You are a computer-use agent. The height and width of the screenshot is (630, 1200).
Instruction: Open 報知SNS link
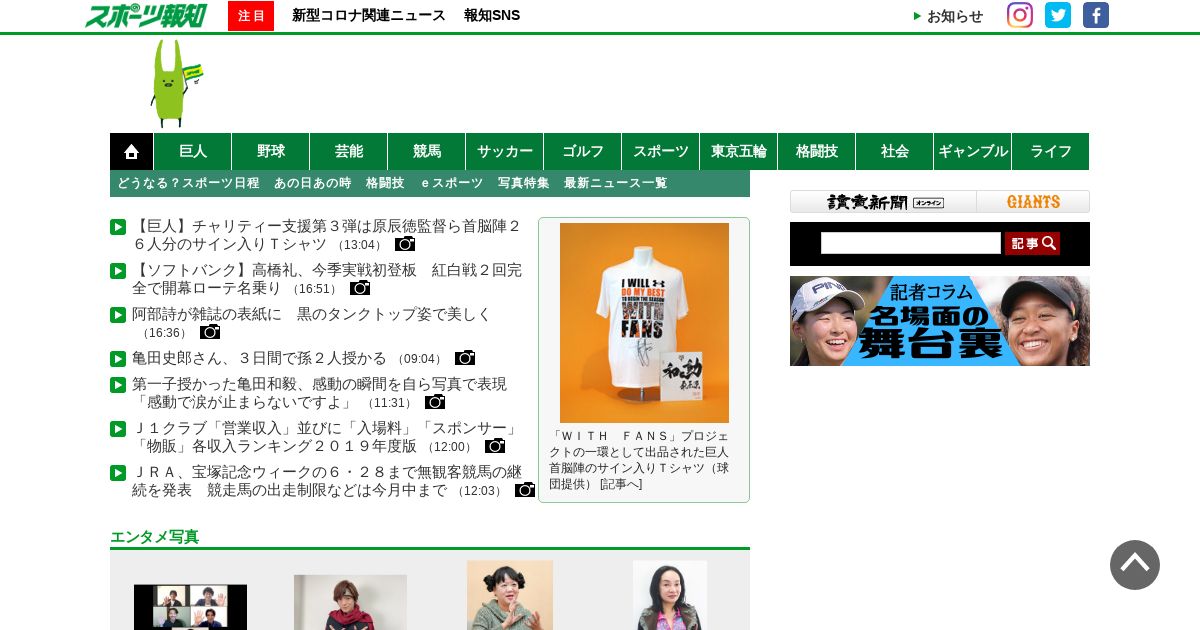click(492, 15)
